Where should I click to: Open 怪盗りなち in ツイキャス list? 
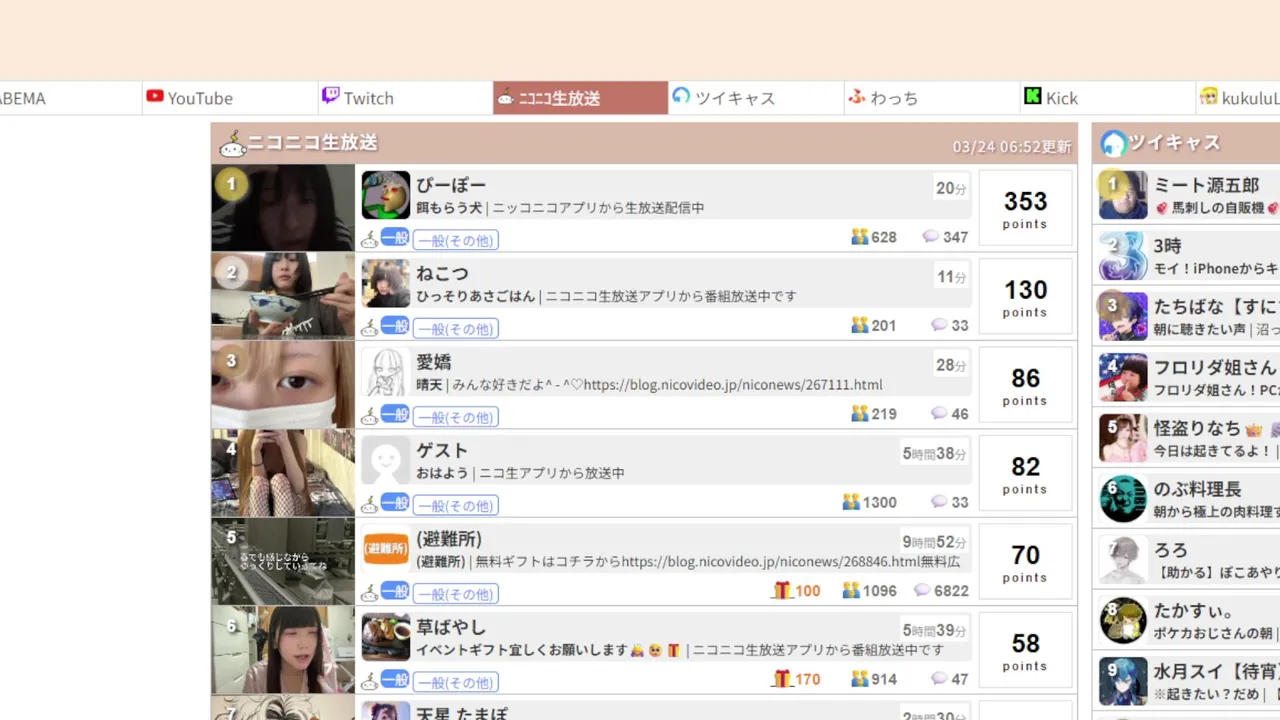click(1197, 428)
